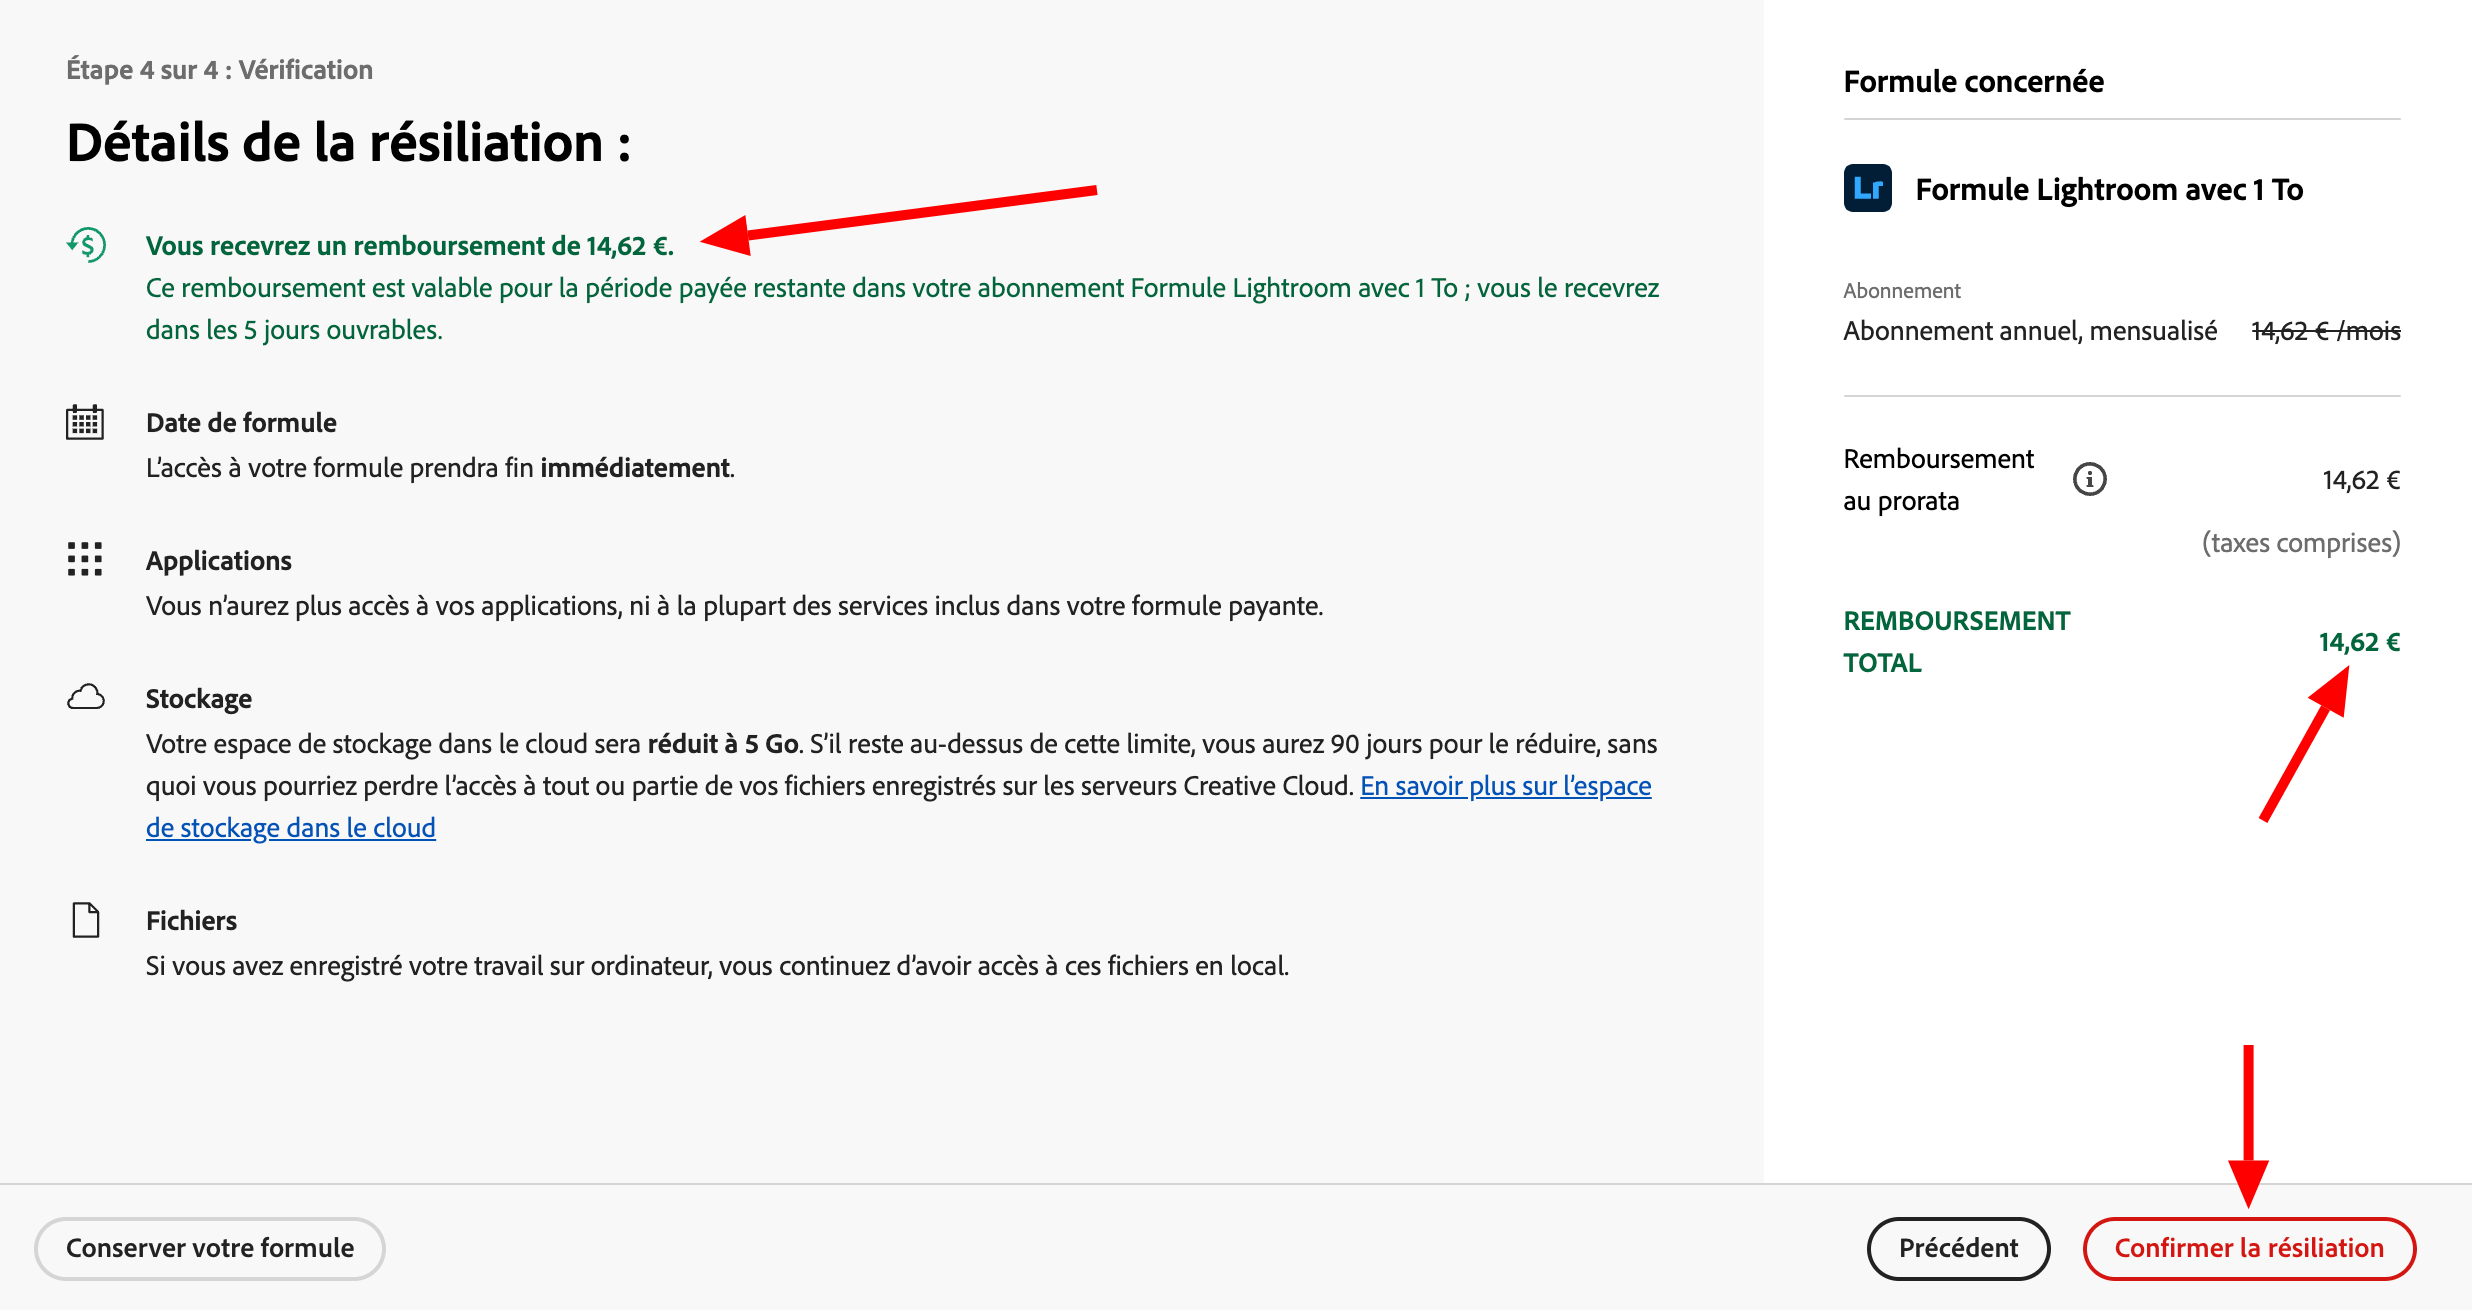The width and height of the screenshot is (2472, 1310).
Task: Click 'Remboursement au prorata' label
Action: coord(1939,480)
